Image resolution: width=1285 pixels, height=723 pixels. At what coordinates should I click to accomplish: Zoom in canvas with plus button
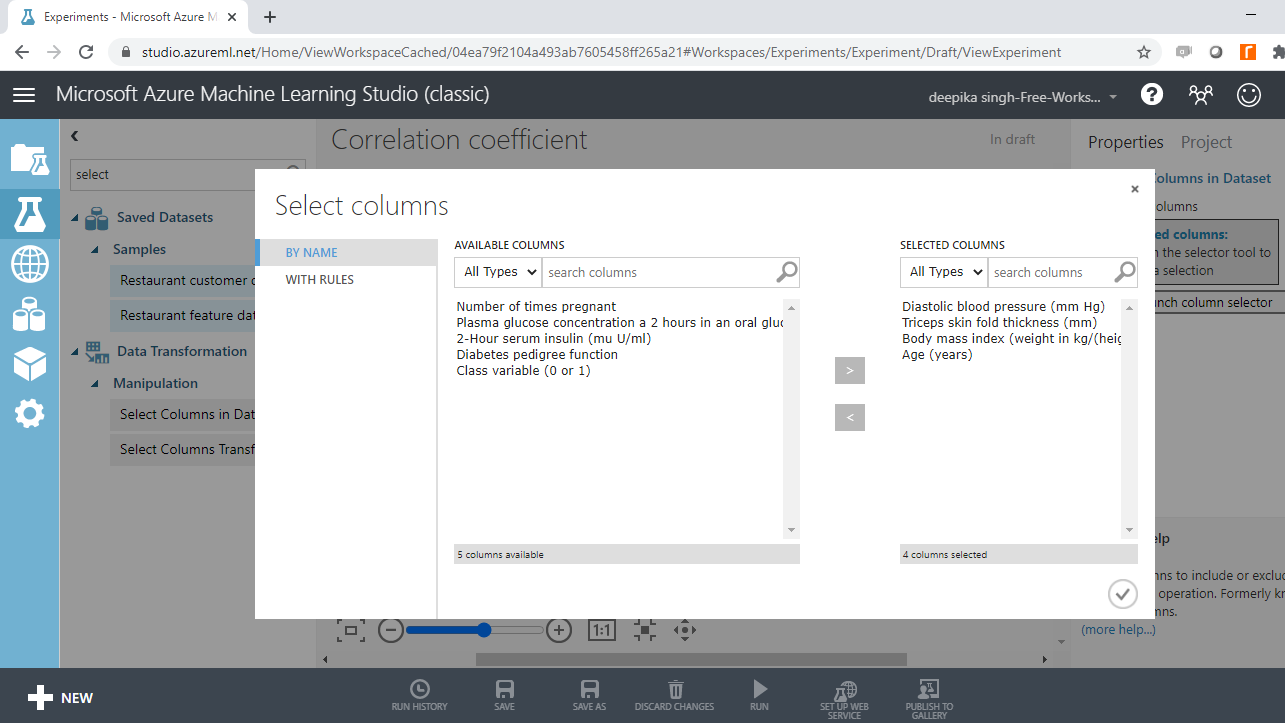tap(559, 630)
